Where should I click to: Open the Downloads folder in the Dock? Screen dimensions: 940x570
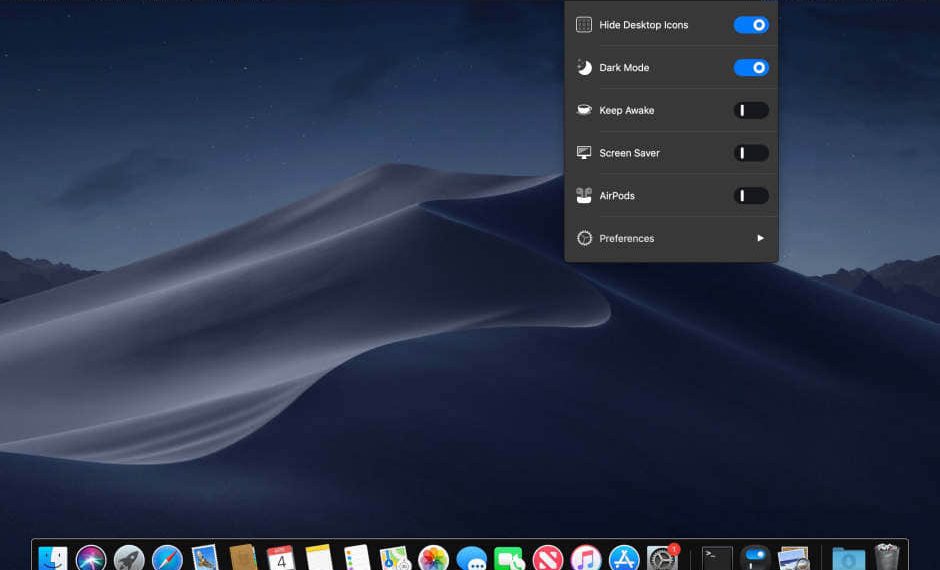pos(848,558)
